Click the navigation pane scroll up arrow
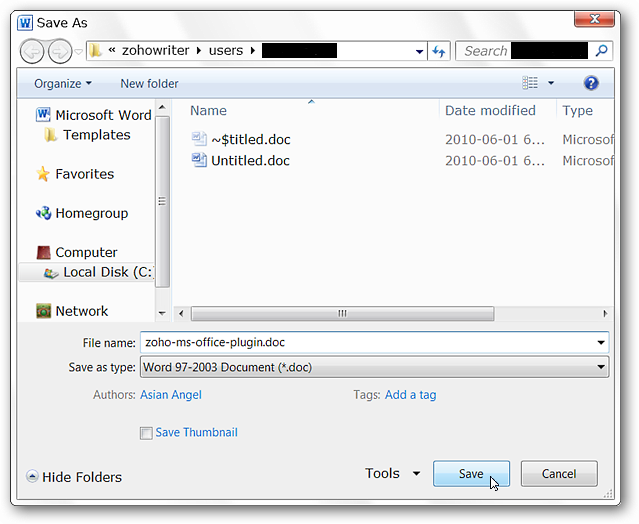 point(162,107)
